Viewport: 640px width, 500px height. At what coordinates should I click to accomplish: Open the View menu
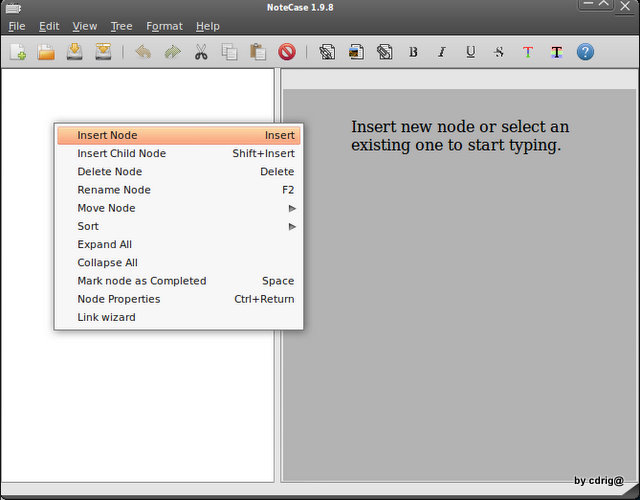84,27
